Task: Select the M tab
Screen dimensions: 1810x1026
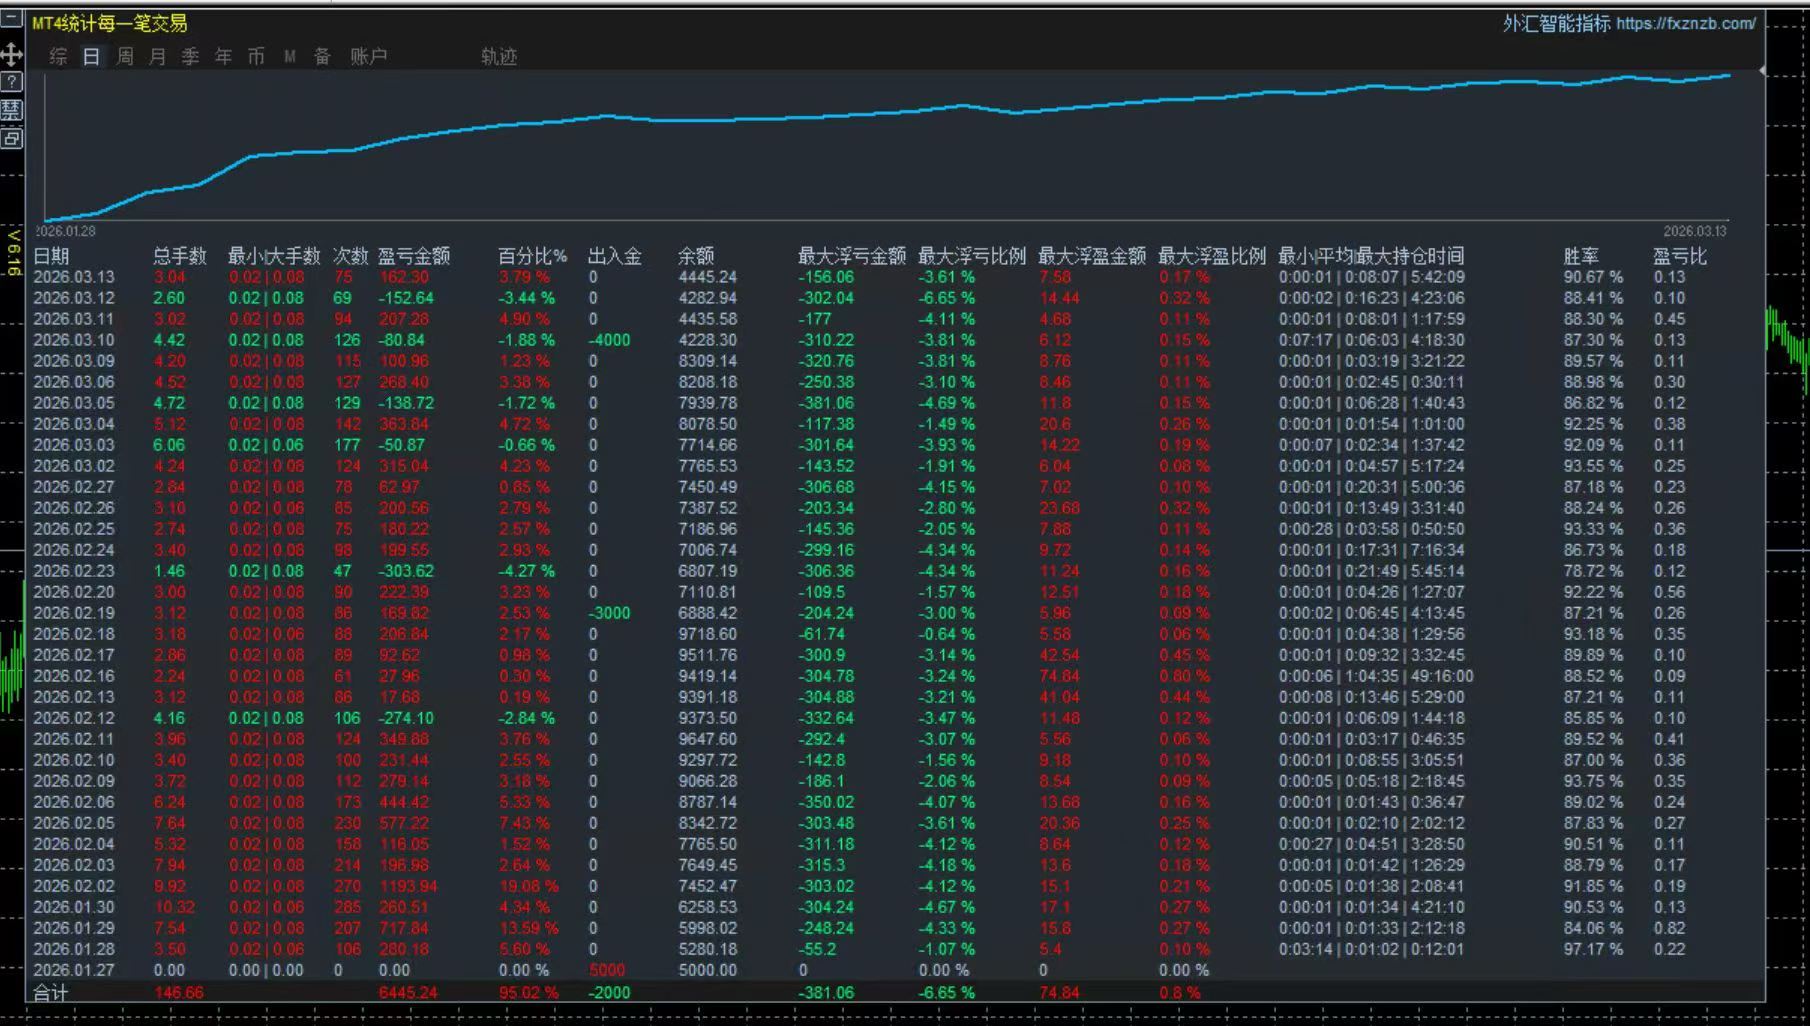Action: point(289,57)
